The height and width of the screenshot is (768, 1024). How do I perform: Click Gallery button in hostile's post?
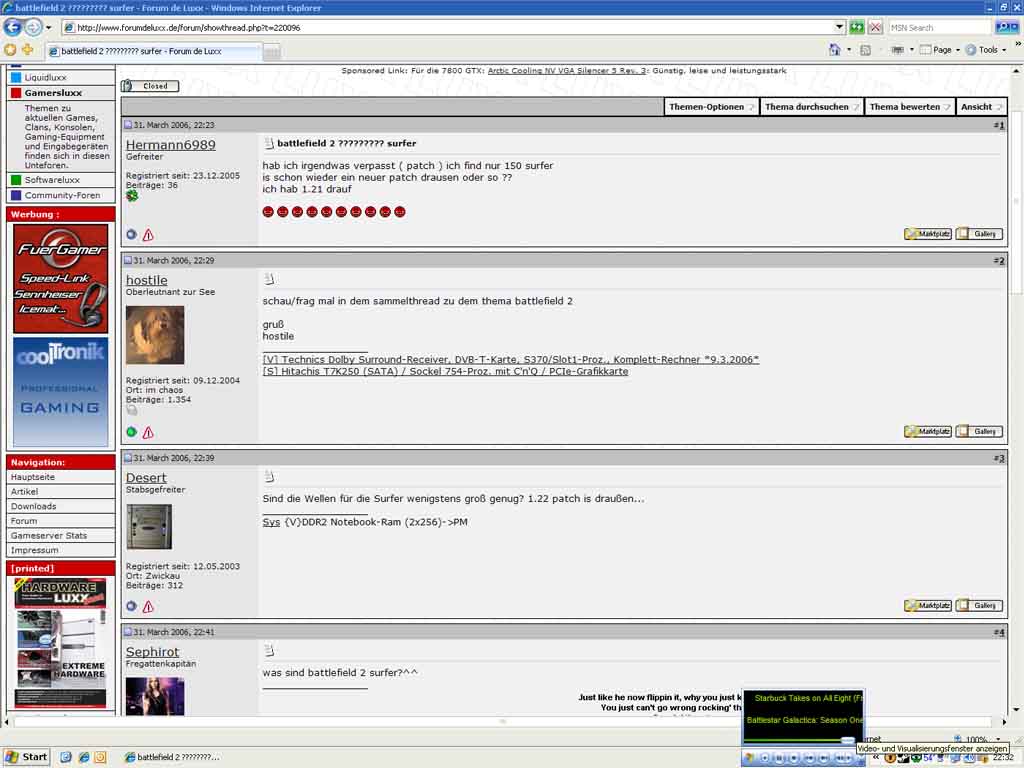979,431
